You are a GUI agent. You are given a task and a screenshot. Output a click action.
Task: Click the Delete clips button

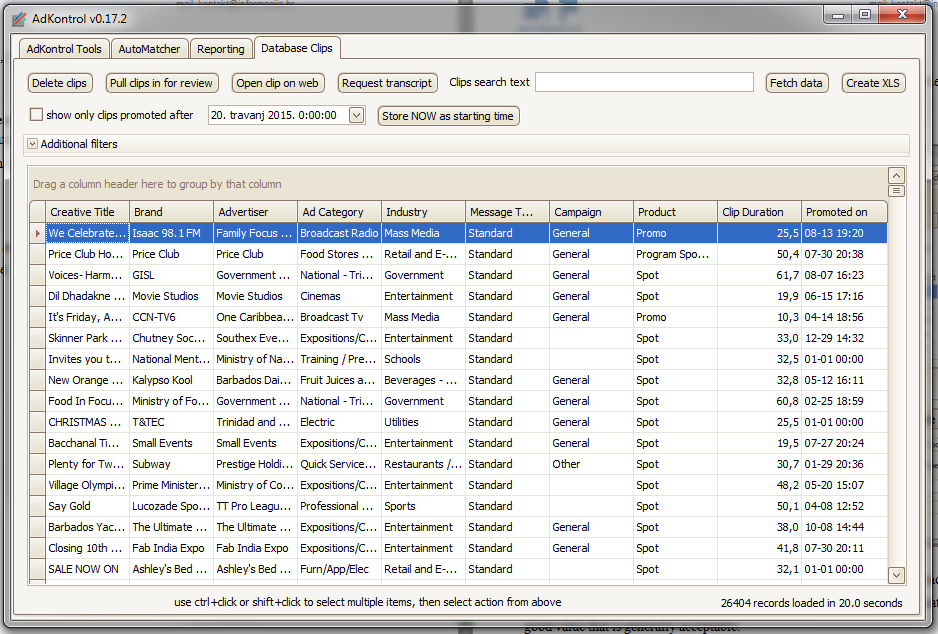(x=59, y=83)
